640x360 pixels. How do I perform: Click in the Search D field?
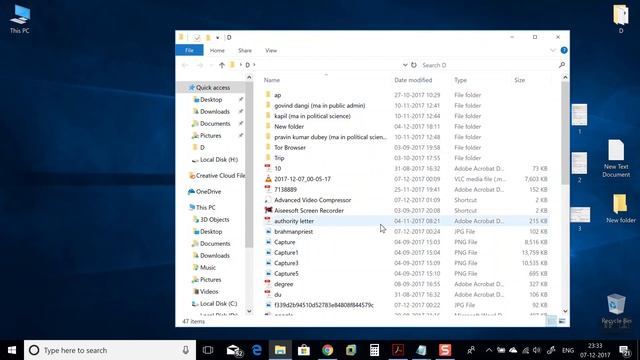coord(488,65)
